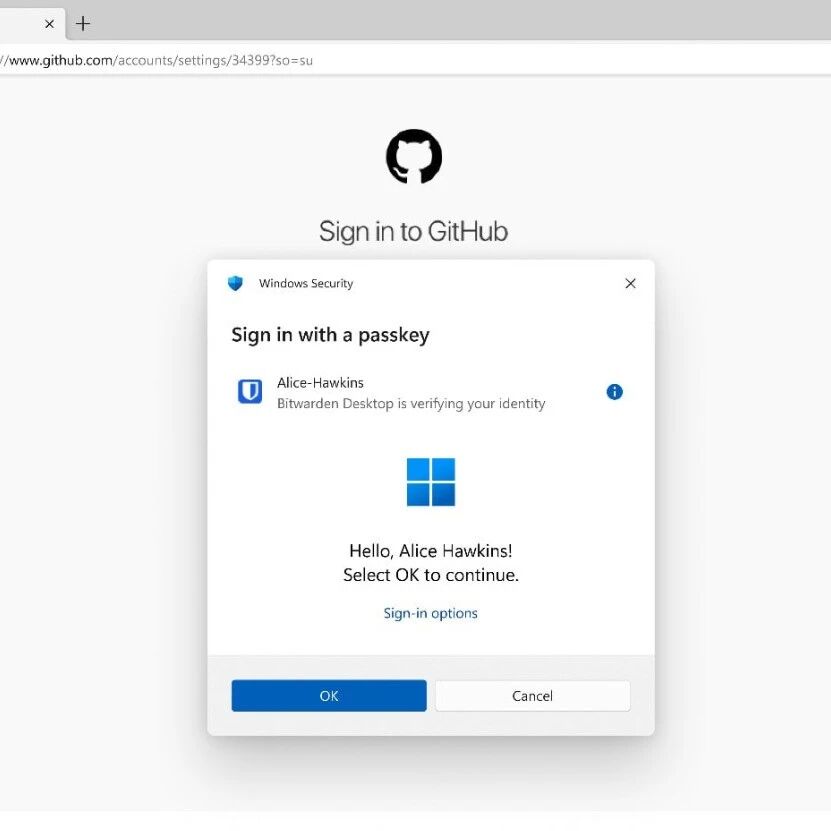
Task: Cancel the passkey sign-in dialog
Action: click(533, 695)
